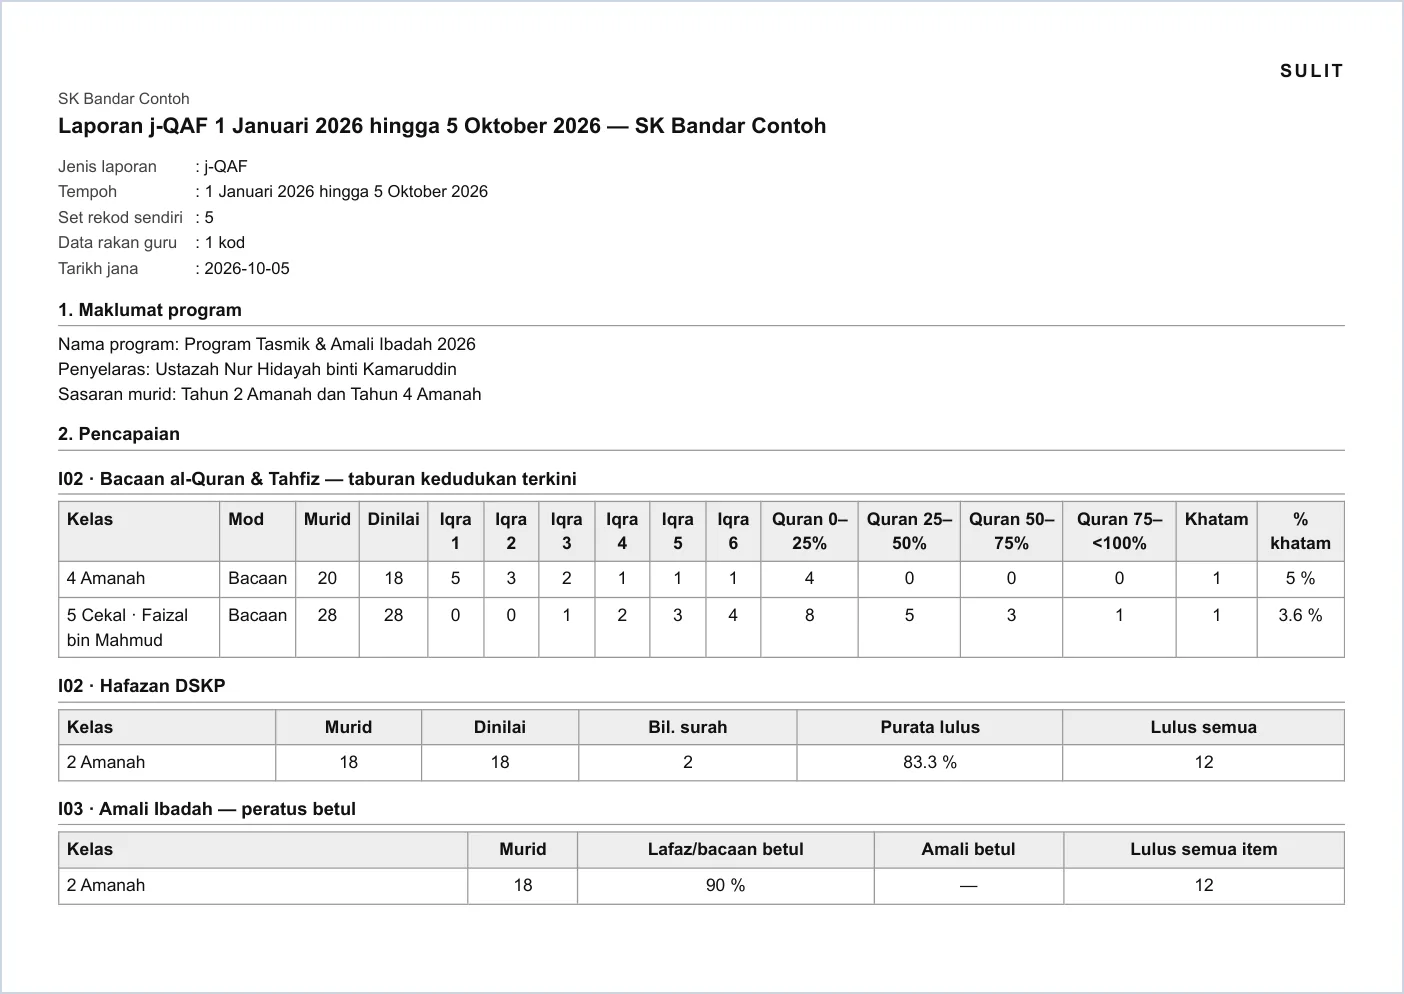Click the 5 Cekal Faizal bin Mahmud cell
This screenshot has width=1404, height=994.
click(139, 627)
